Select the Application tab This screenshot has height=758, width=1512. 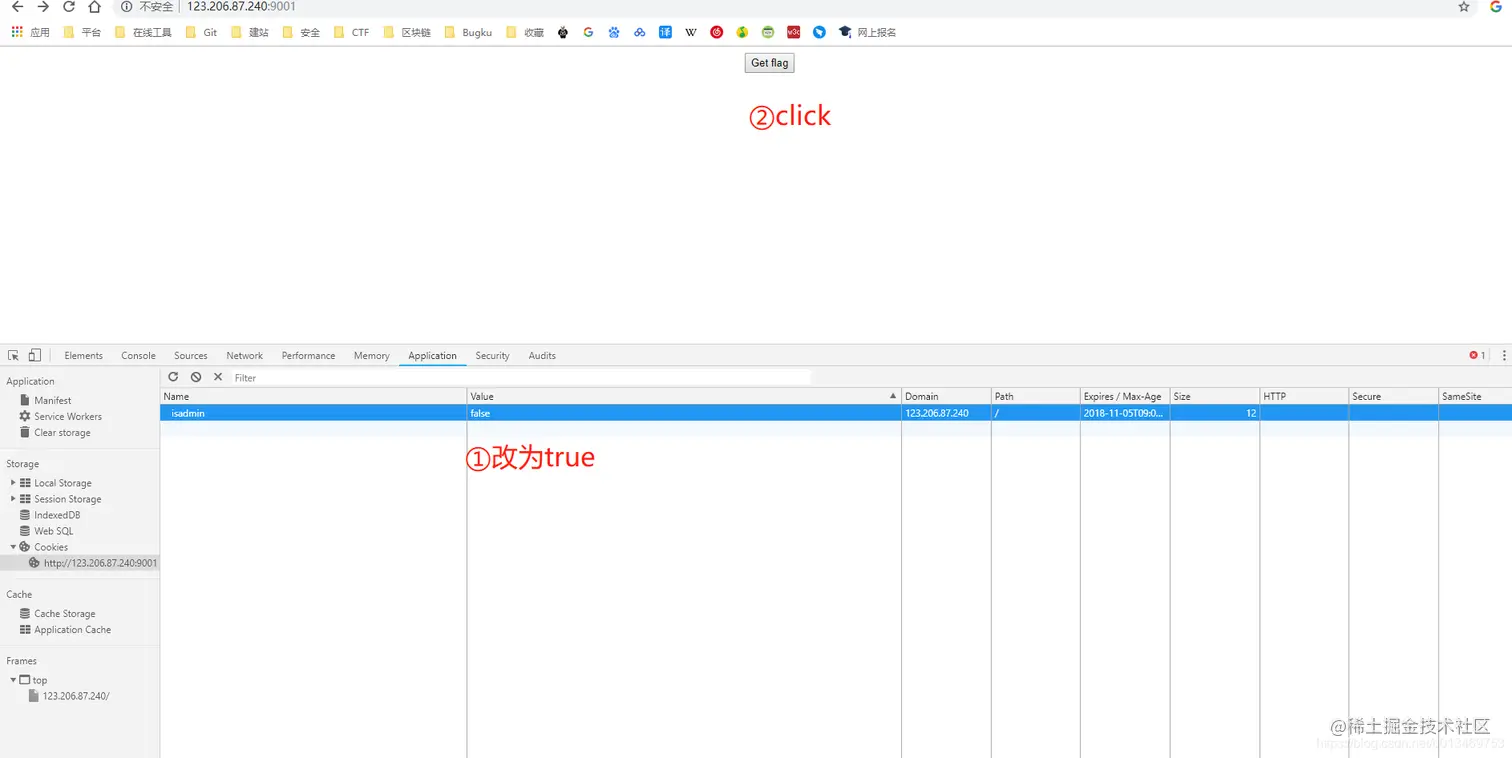[x=432, y=356]
